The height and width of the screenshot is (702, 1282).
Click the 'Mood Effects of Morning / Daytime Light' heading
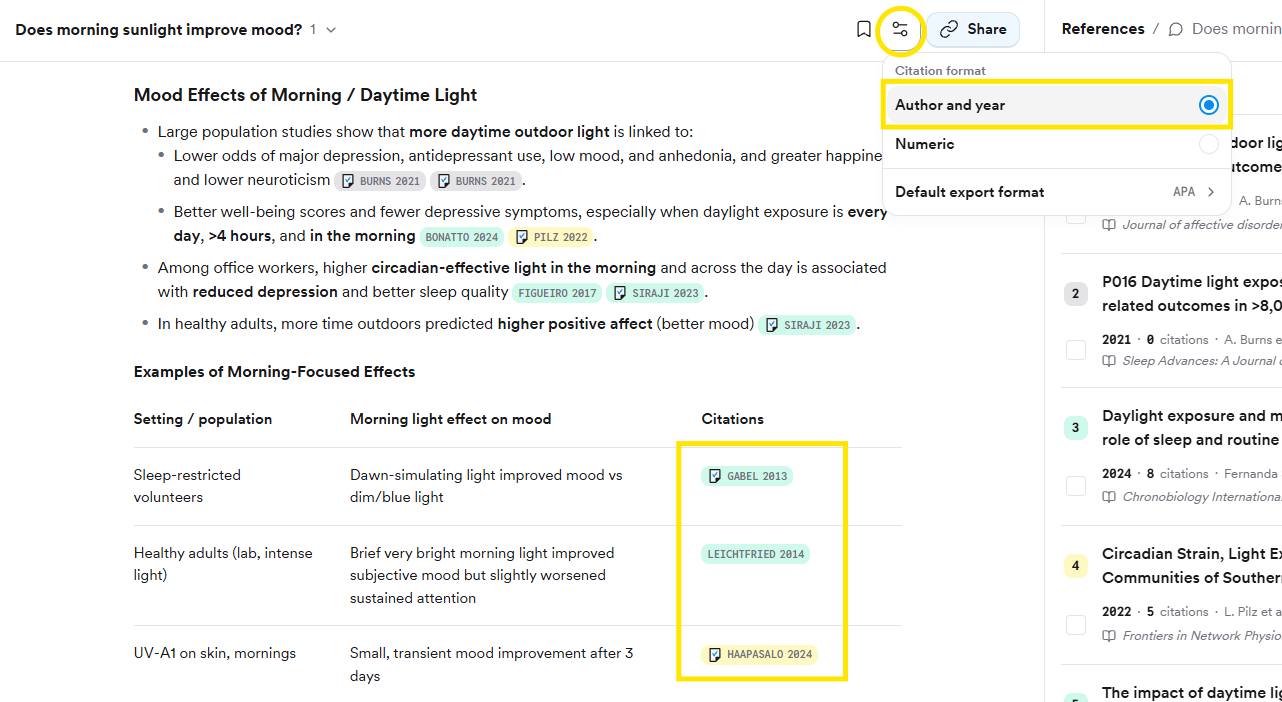tap(305, 95)
